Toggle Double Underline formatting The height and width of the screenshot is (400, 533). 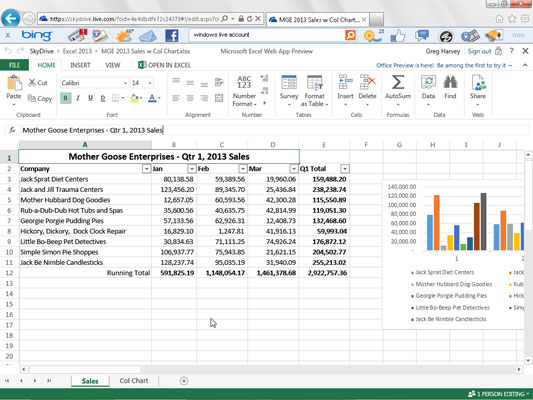point(103,98)
